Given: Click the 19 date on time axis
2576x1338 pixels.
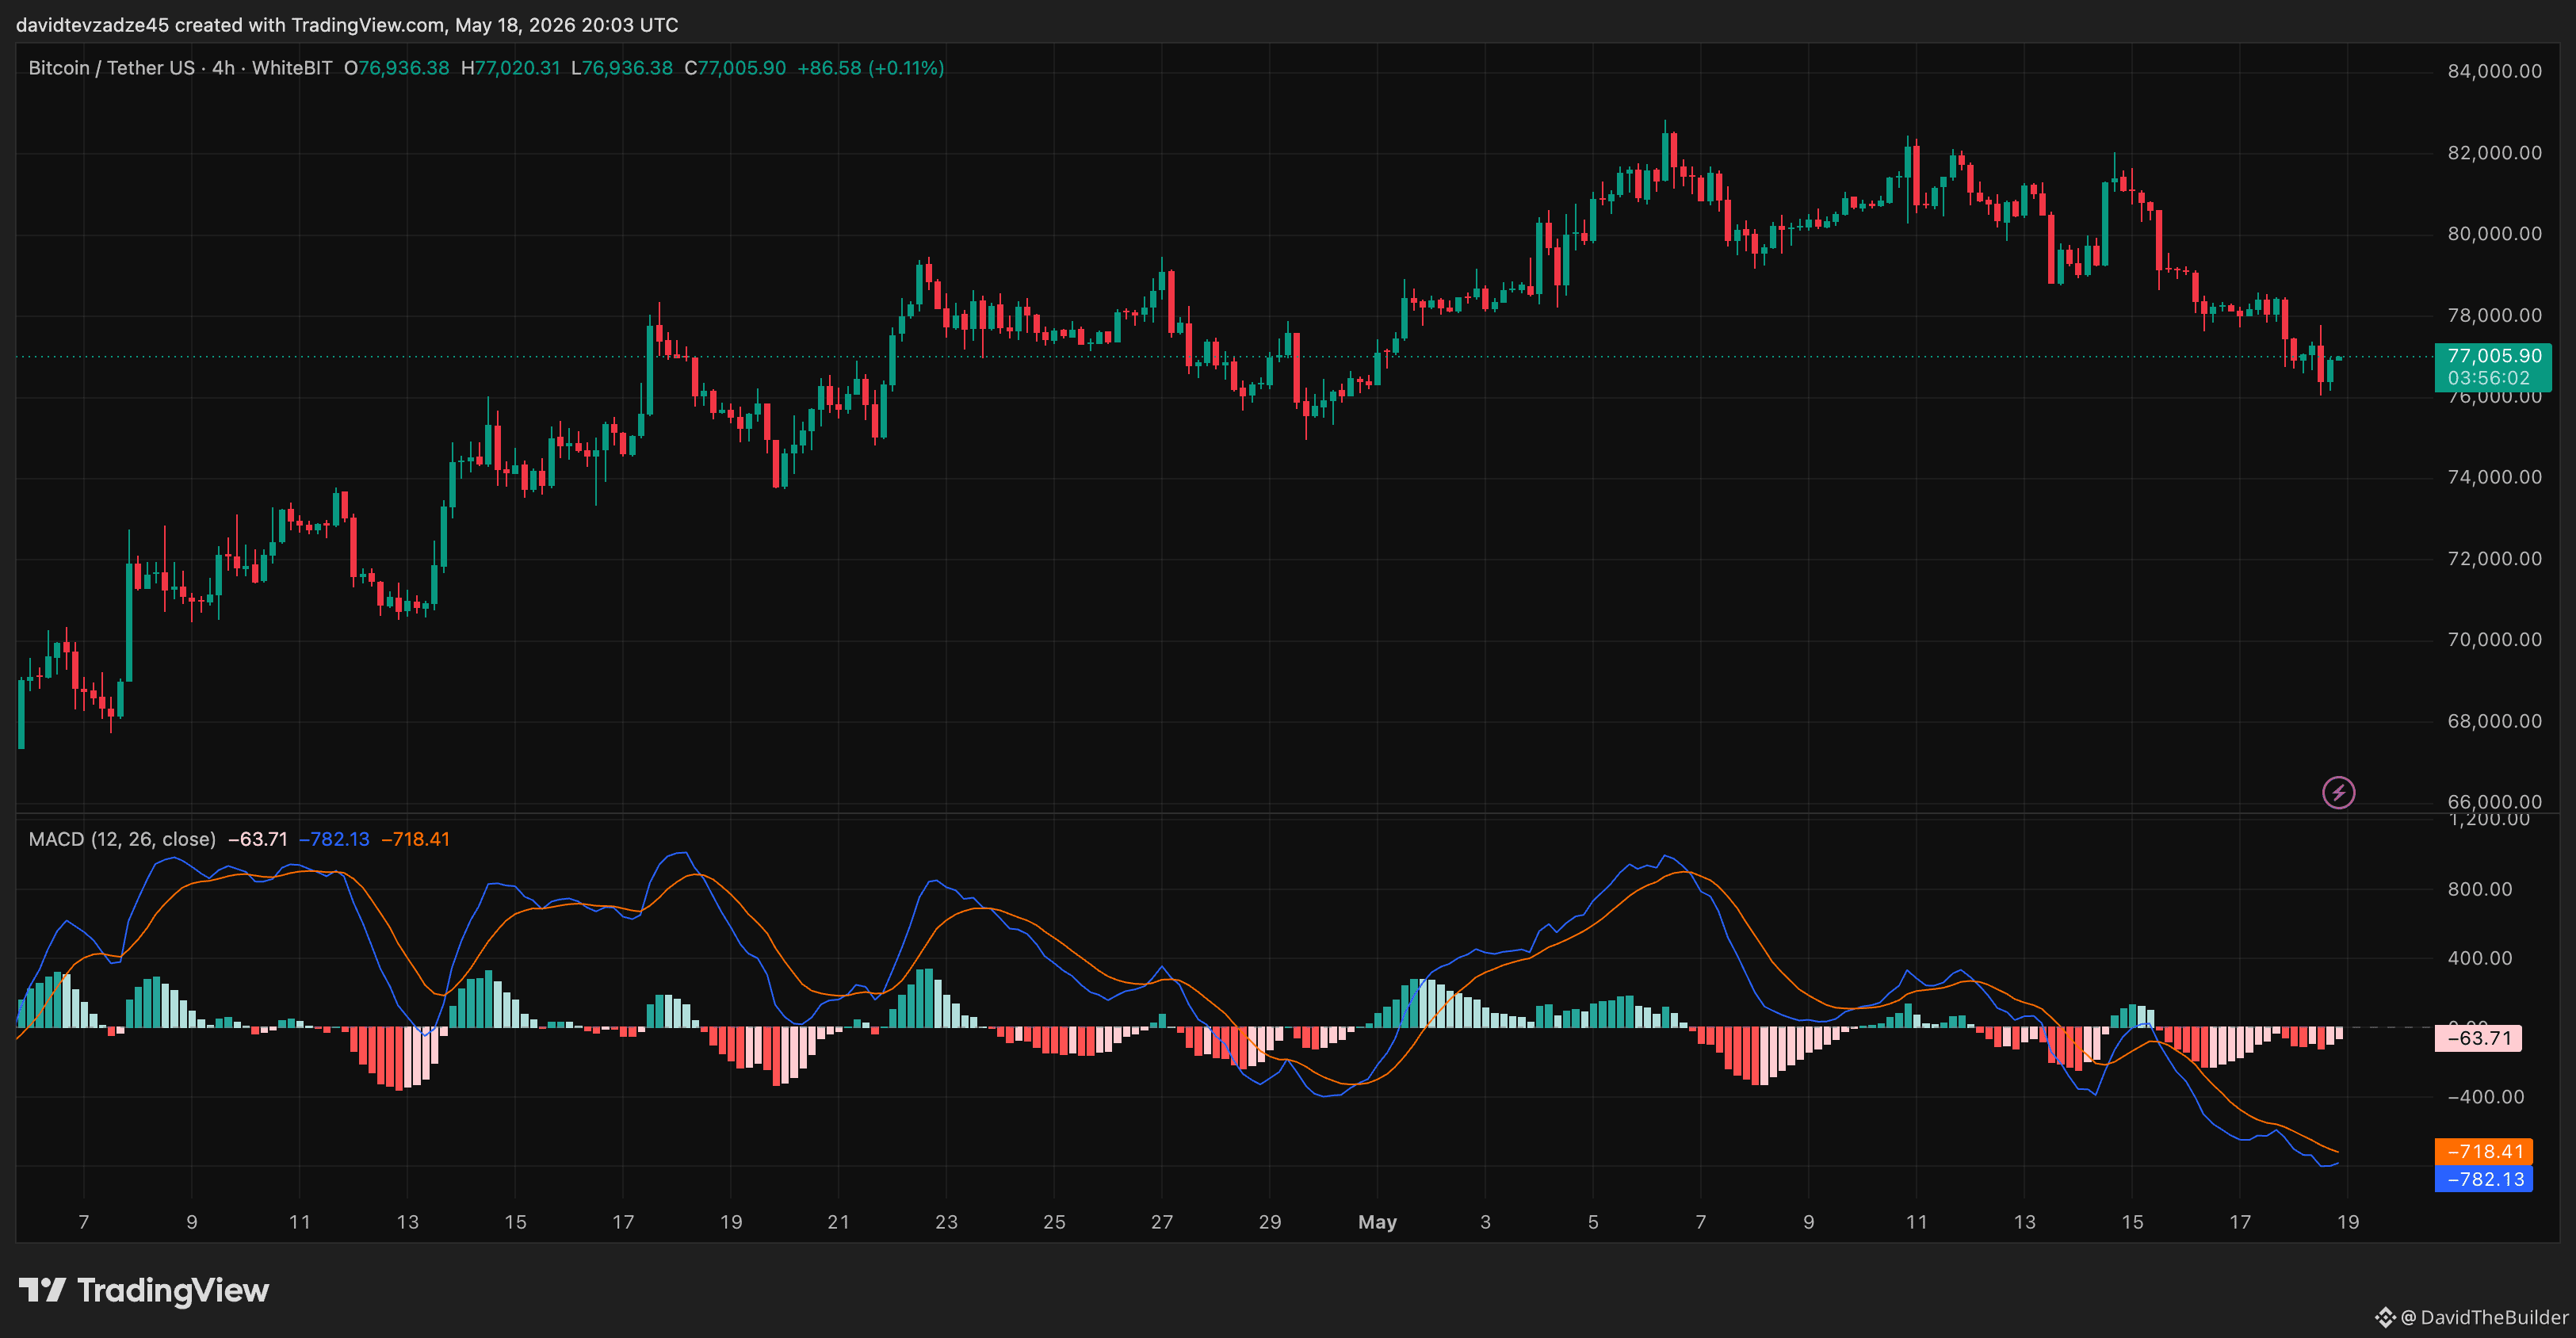Looking at the screenshot, I should tap(2348, 1222).
